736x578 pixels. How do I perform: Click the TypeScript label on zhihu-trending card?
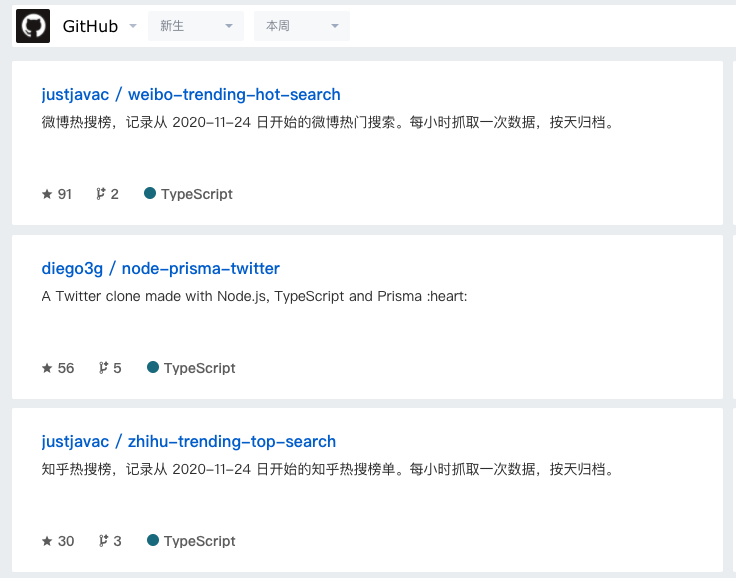[199, 541]
